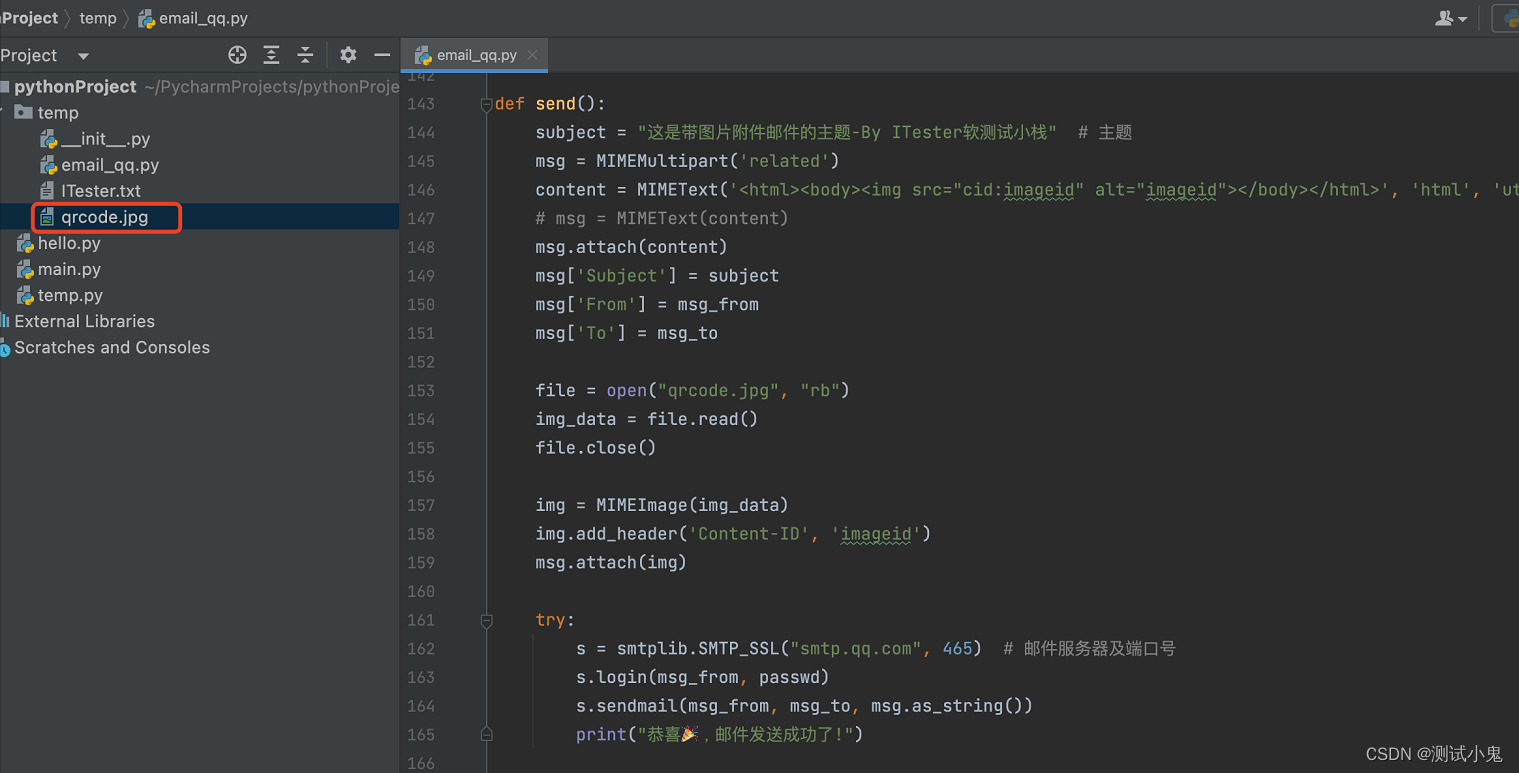Open the ITester.txt file
This screenshot has height=773, width=1519.
tap(103, 190)
